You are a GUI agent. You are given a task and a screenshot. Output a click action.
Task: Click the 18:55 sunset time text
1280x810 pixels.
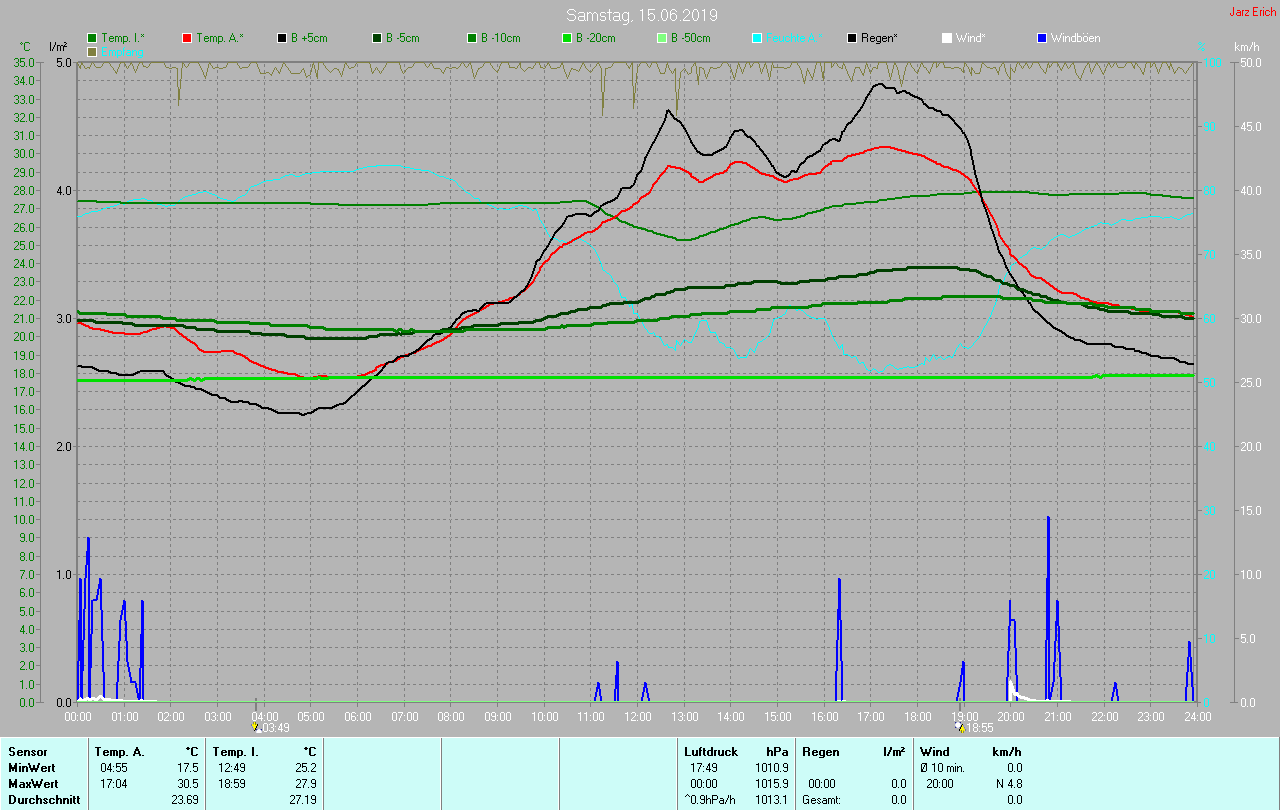click(979, 728)
